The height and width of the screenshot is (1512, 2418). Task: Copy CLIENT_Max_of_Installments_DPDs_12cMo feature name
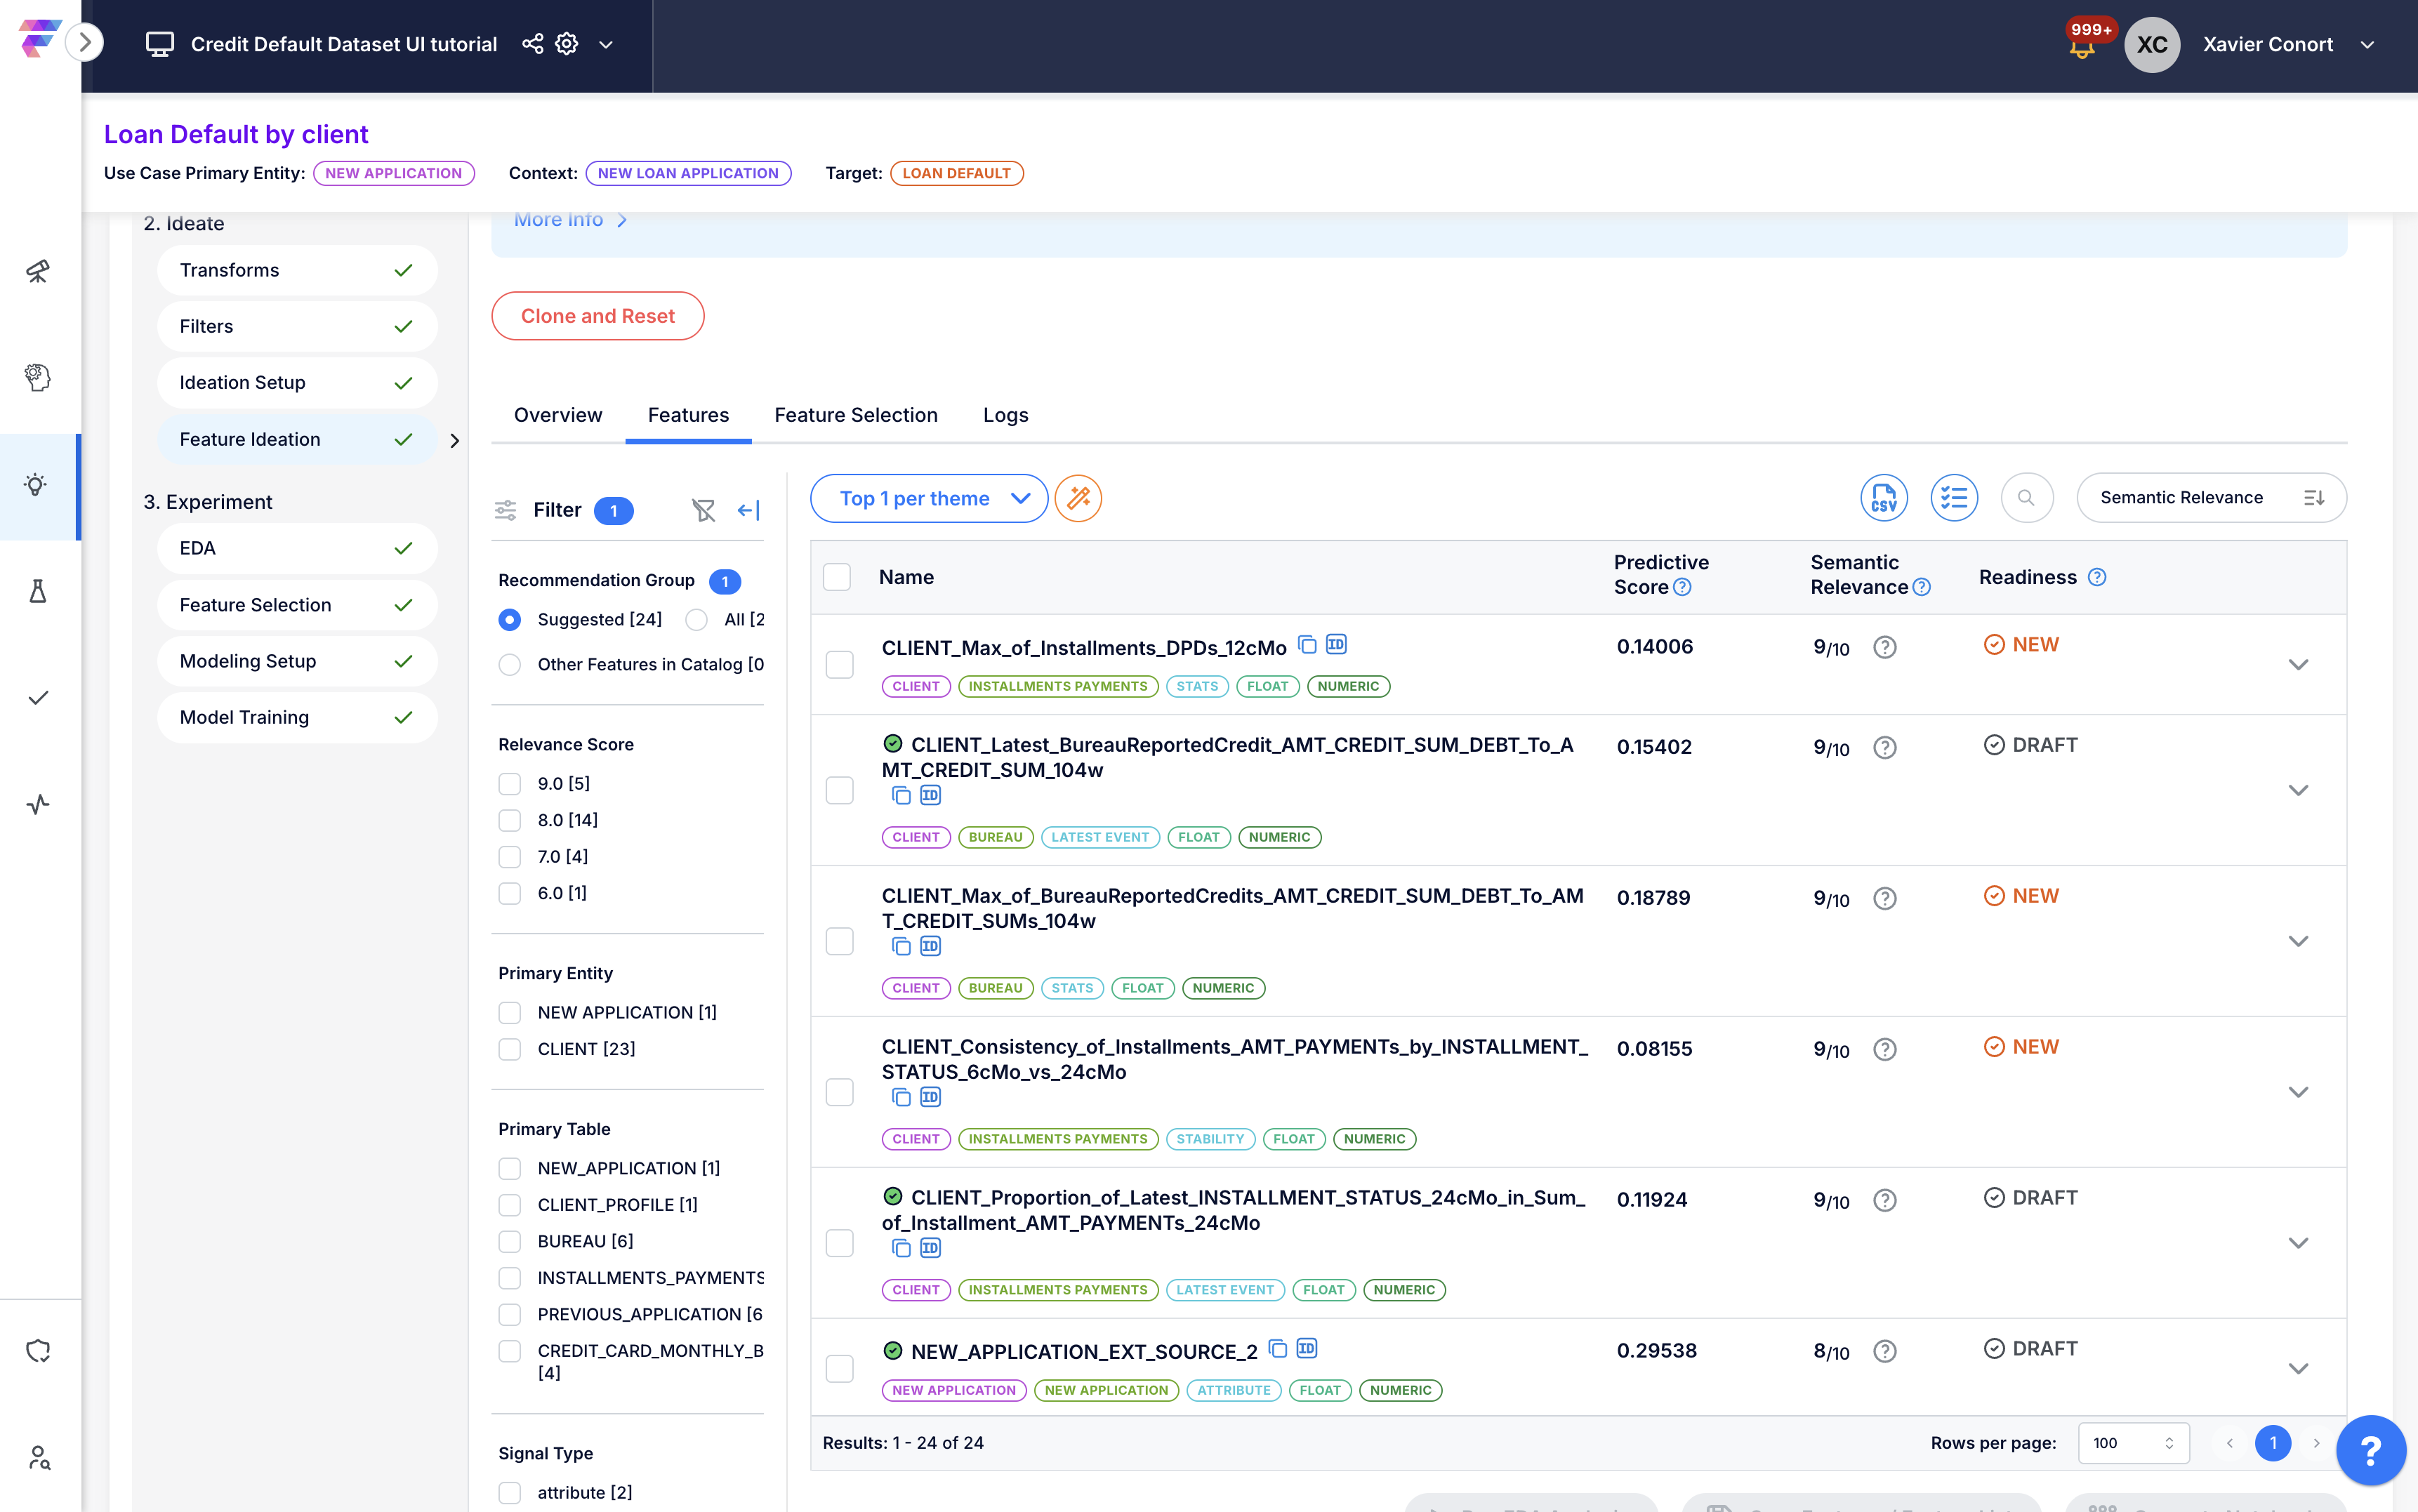click(x=1307, y=645)
